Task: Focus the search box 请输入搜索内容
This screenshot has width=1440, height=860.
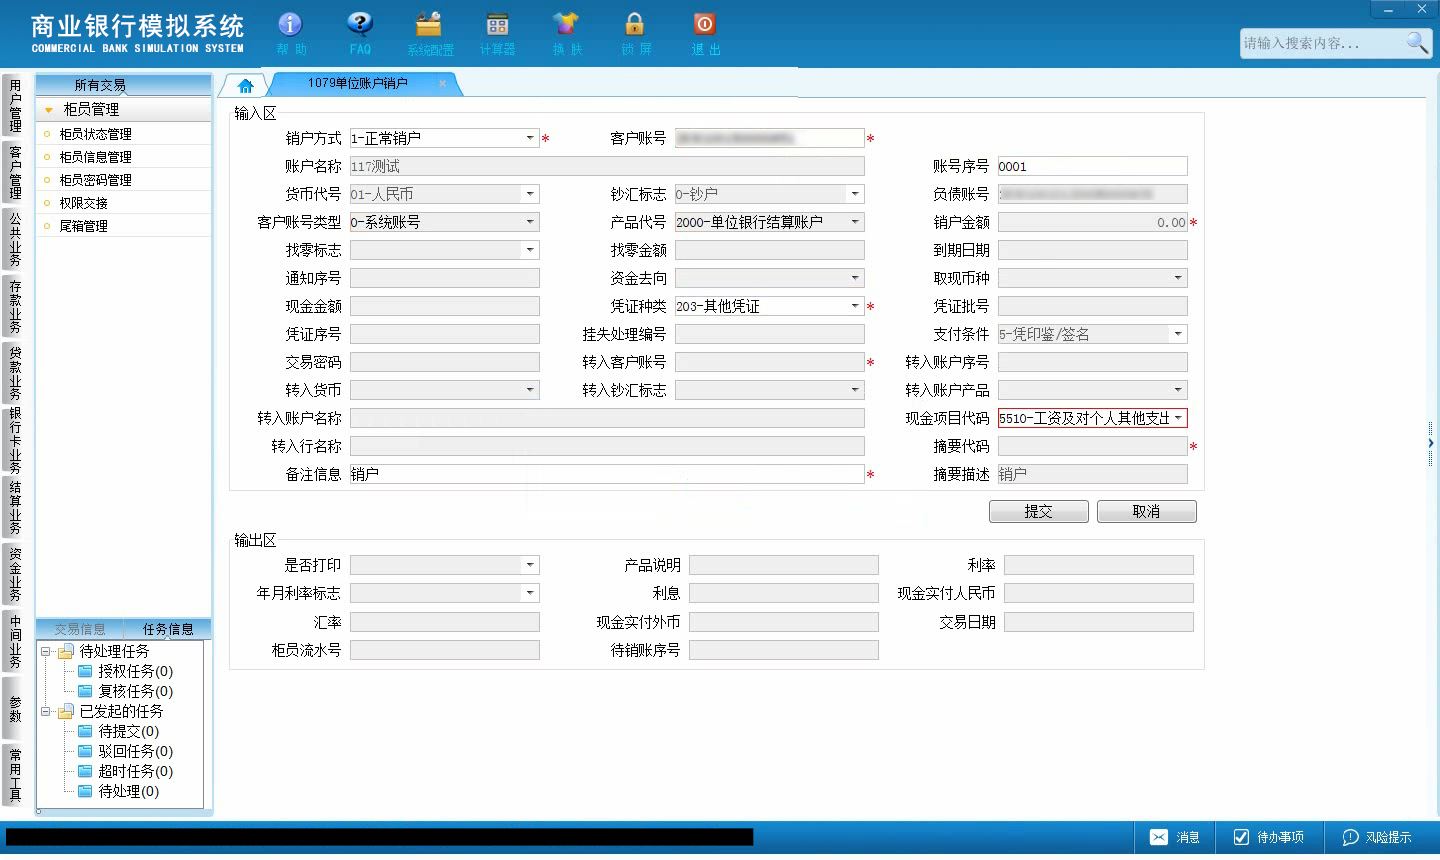Action: 1320,43
